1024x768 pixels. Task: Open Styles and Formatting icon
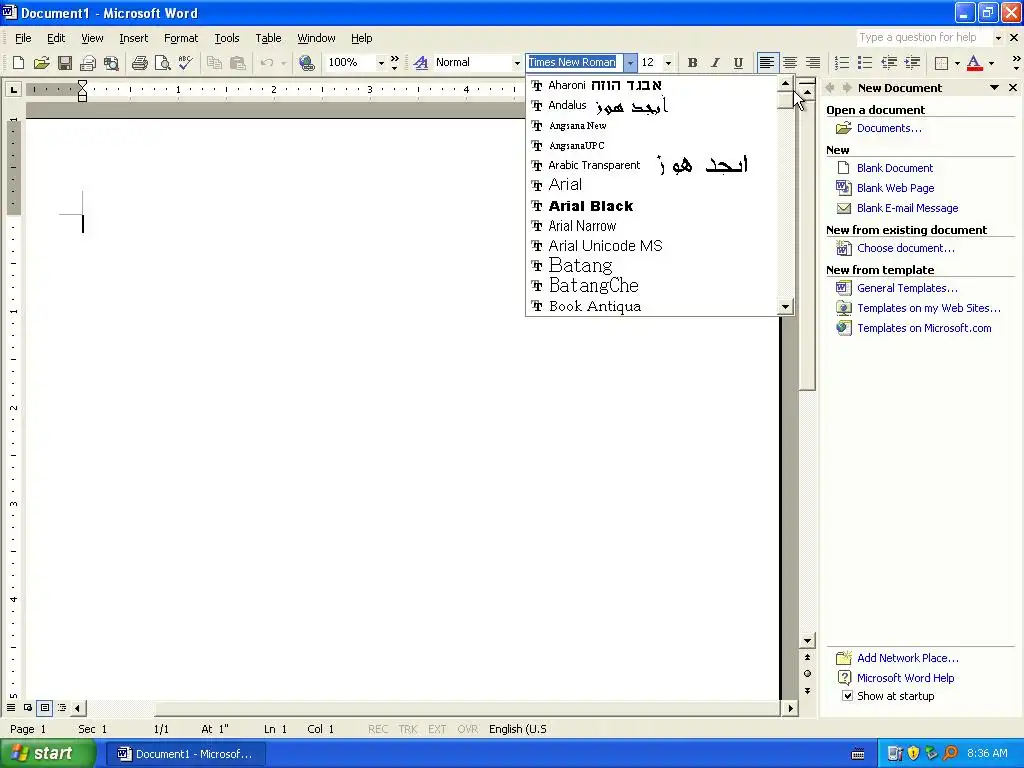pyautogui.click(x=421, y=63)
